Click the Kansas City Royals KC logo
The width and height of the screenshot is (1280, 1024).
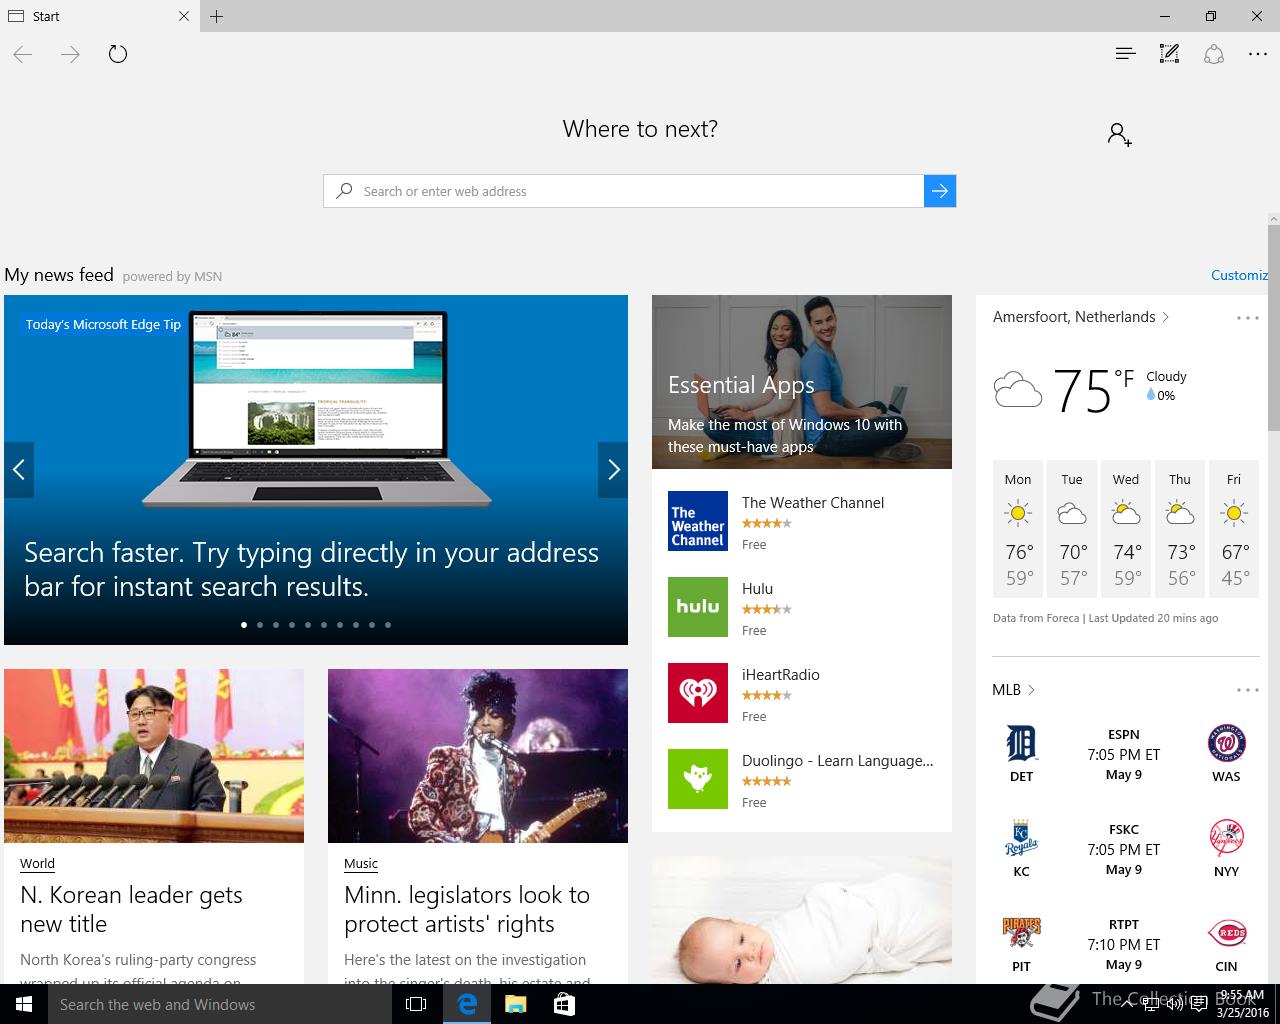(x=1021, y=839)
